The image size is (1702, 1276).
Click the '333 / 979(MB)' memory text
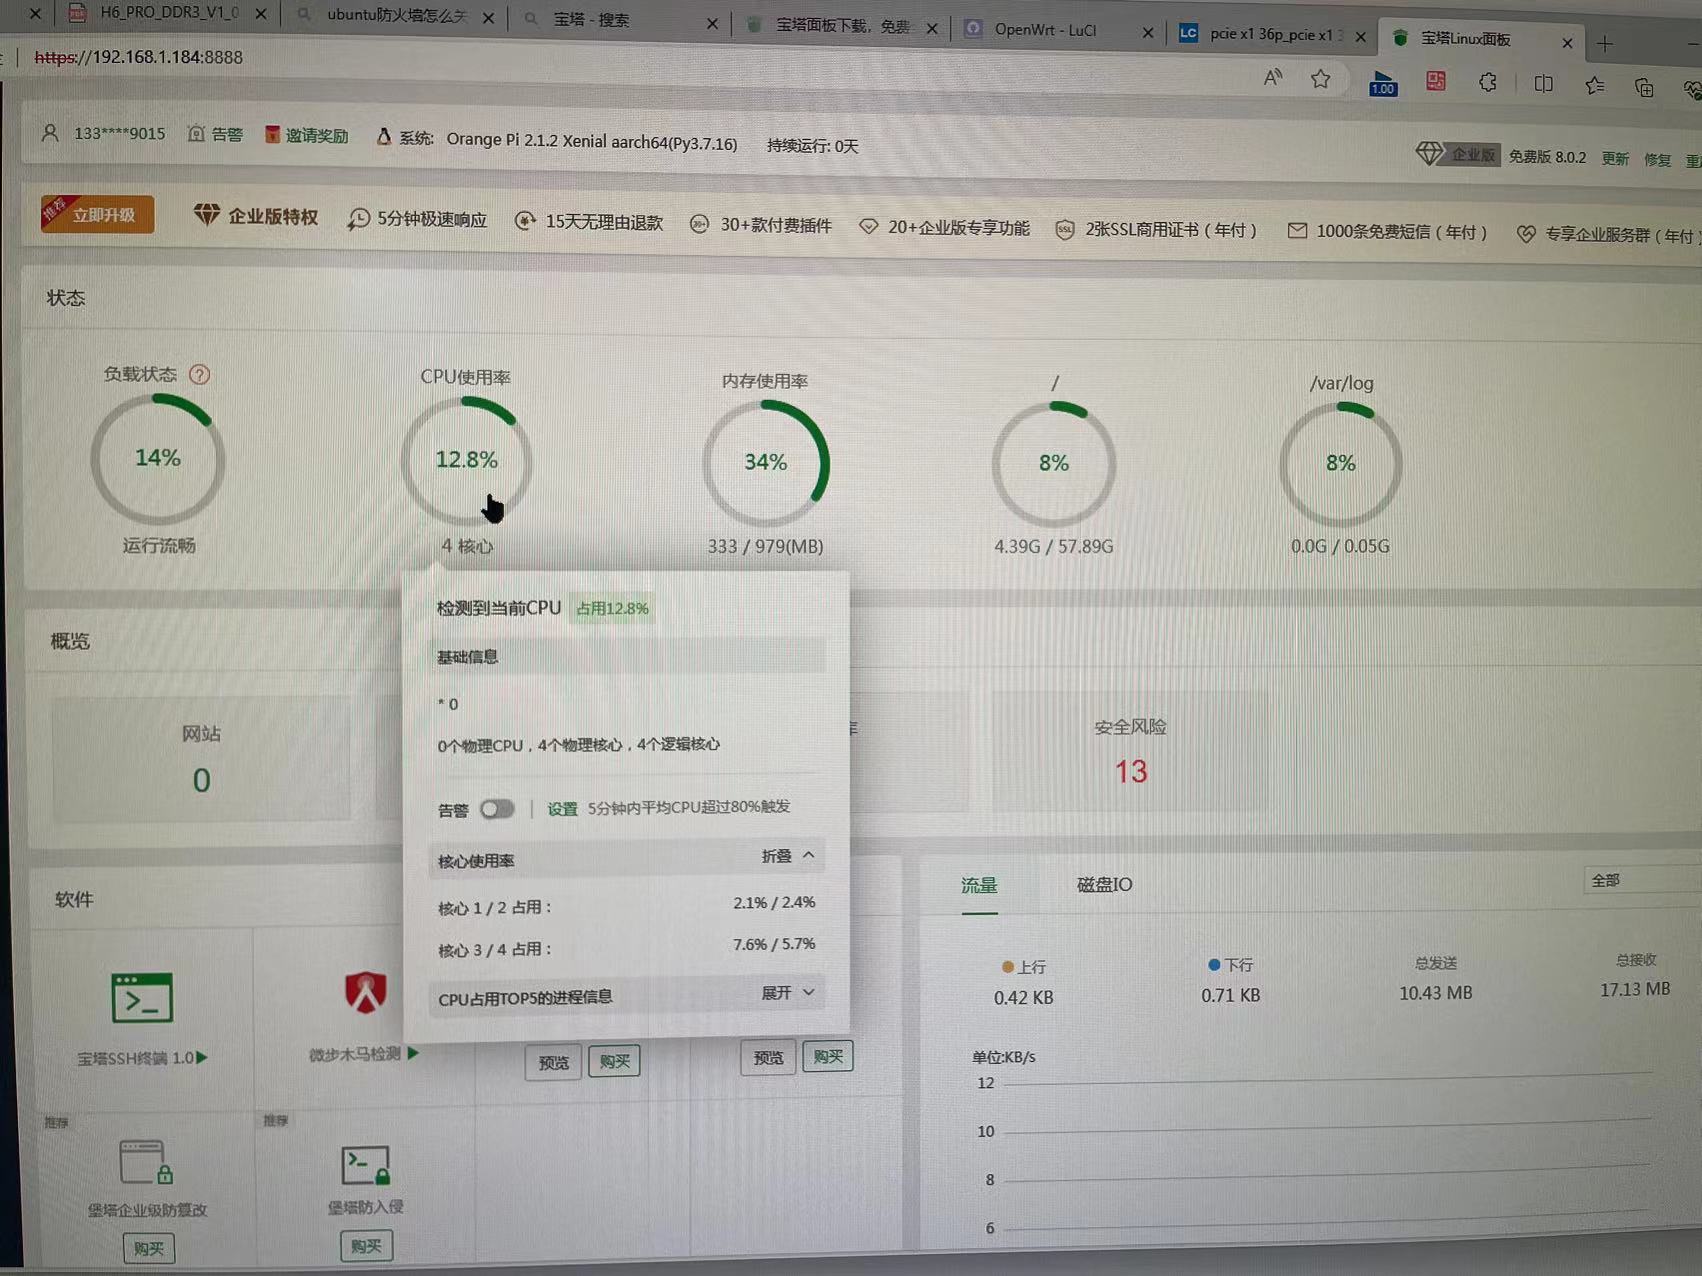pos(766,546)
